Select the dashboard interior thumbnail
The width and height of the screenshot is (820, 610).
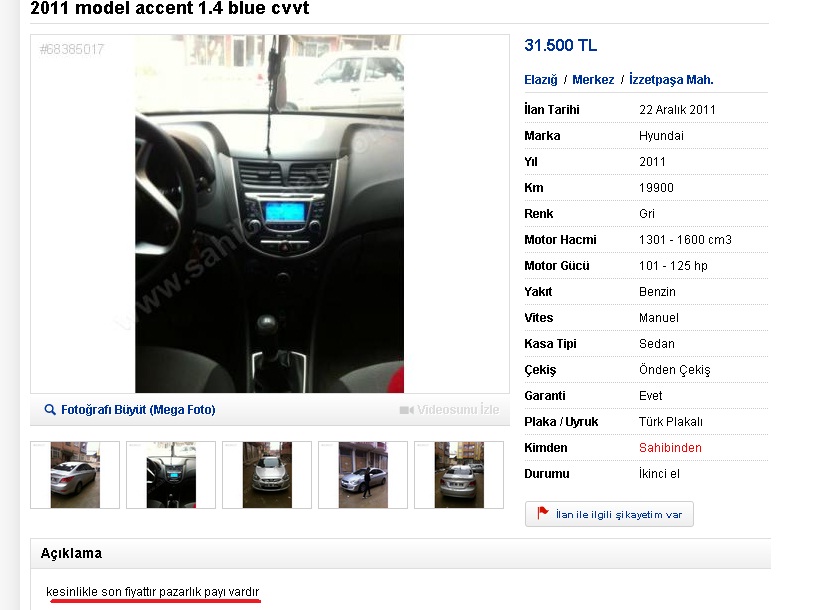click(x=171, y=475)
